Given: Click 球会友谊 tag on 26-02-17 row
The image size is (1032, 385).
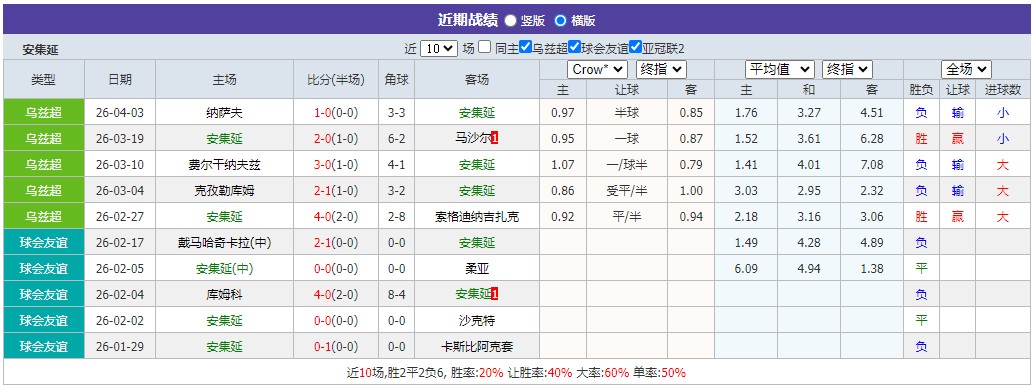Looking at the screenshot, I should coord(43,243).
